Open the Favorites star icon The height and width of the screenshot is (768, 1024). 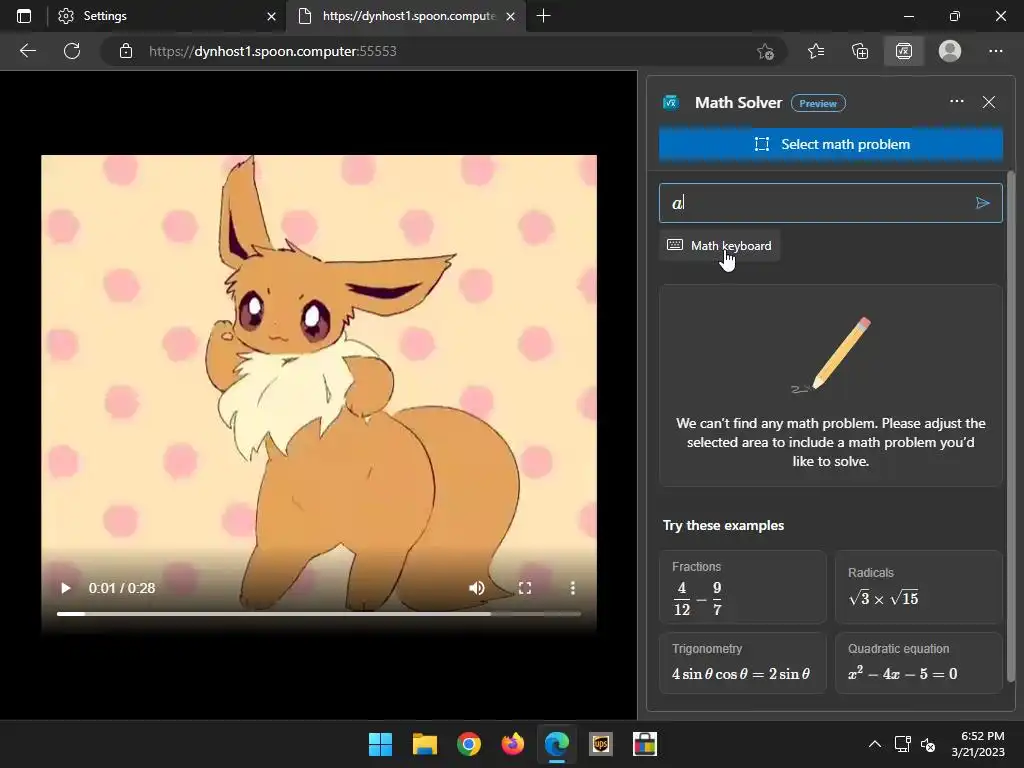tap(816, 51)
